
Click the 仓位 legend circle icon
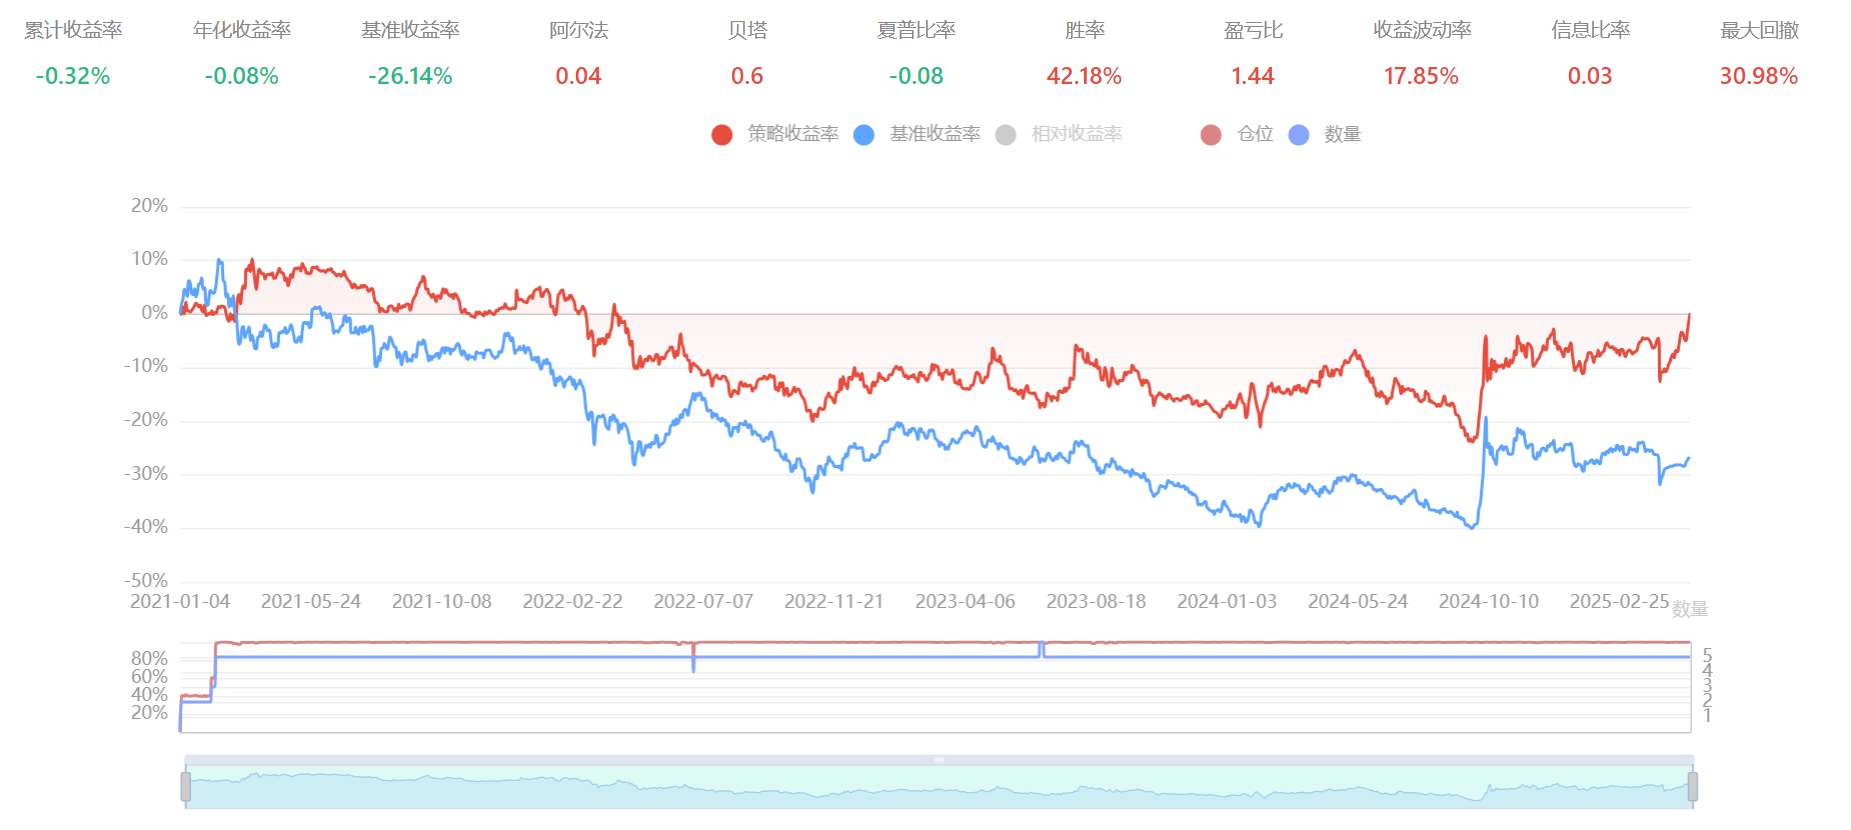(x=1211, y=135)
